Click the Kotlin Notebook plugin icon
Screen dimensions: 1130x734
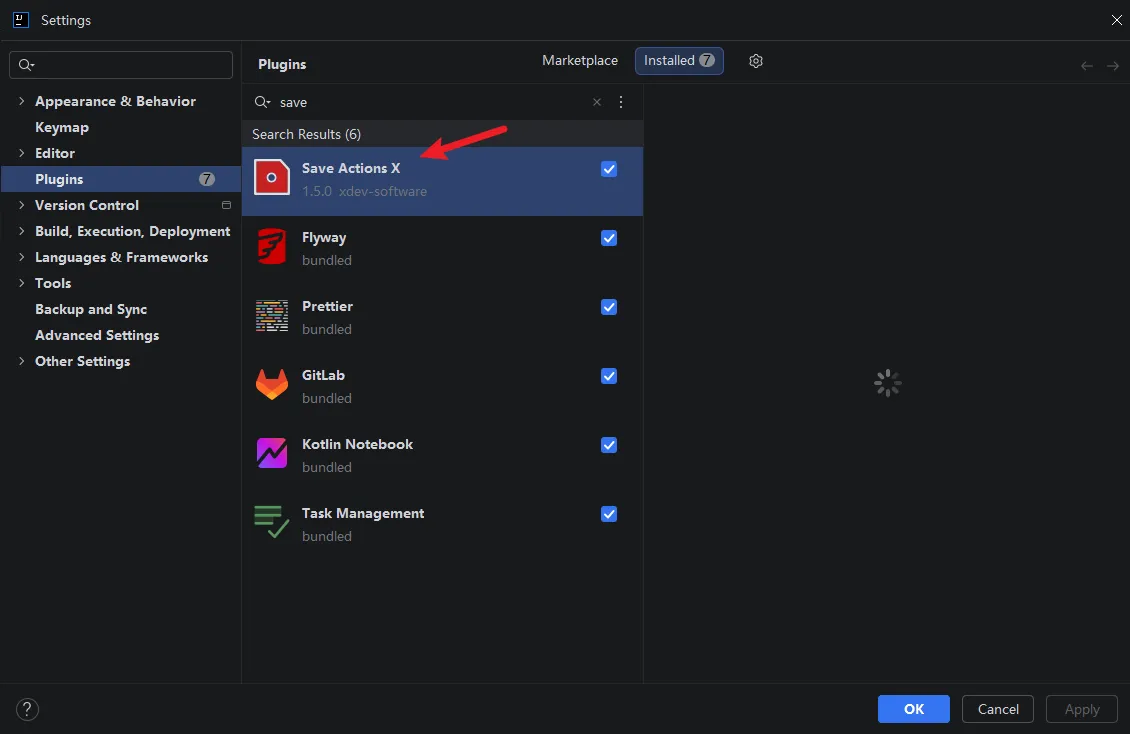[x=272, y=453]
